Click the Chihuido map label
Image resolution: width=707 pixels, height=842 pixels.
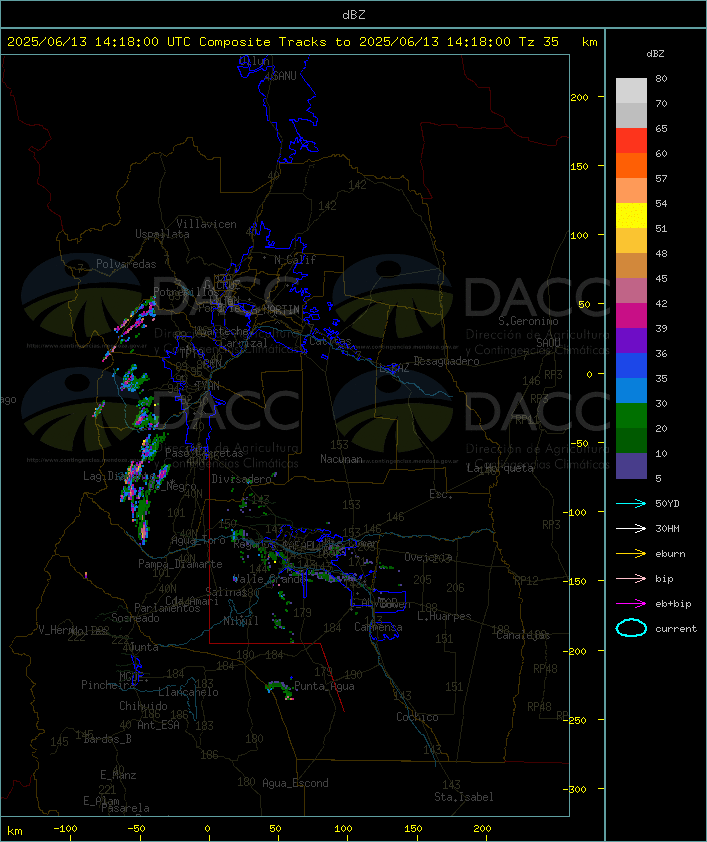[143, 706]
